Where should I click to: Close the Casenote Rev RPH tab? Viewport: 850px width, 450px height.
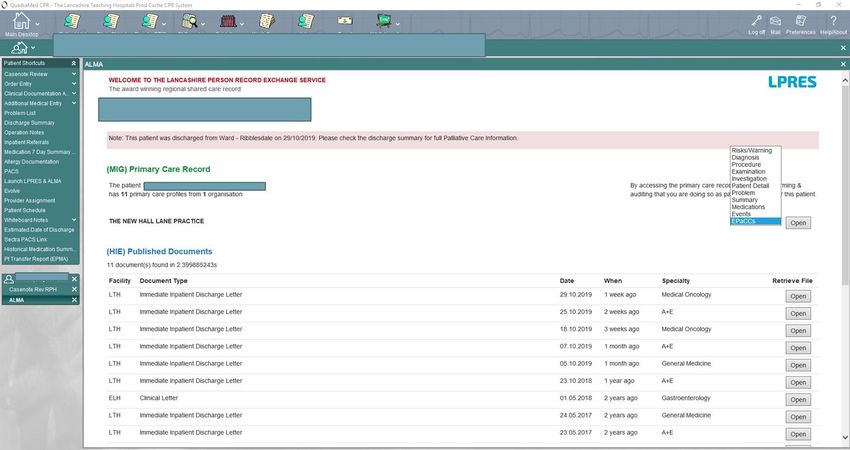(74, 290)
